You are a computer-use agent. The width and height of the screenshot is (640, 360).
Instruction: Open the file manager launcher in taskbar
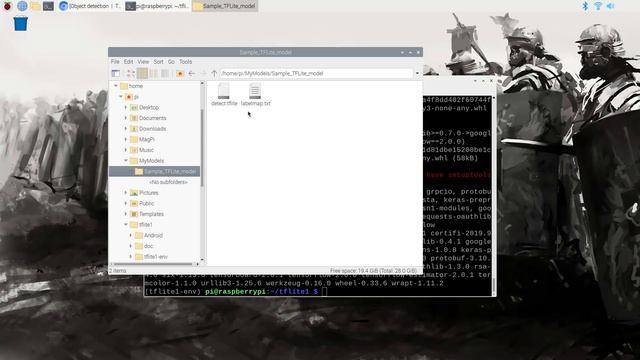tap(35, 6)
